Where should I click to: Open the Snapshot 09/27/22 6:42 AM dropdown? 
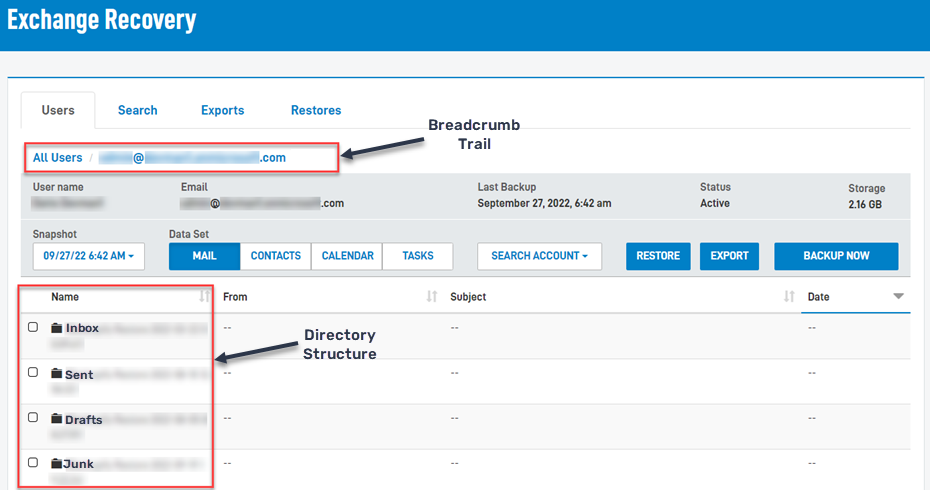[x=88, y=256]
